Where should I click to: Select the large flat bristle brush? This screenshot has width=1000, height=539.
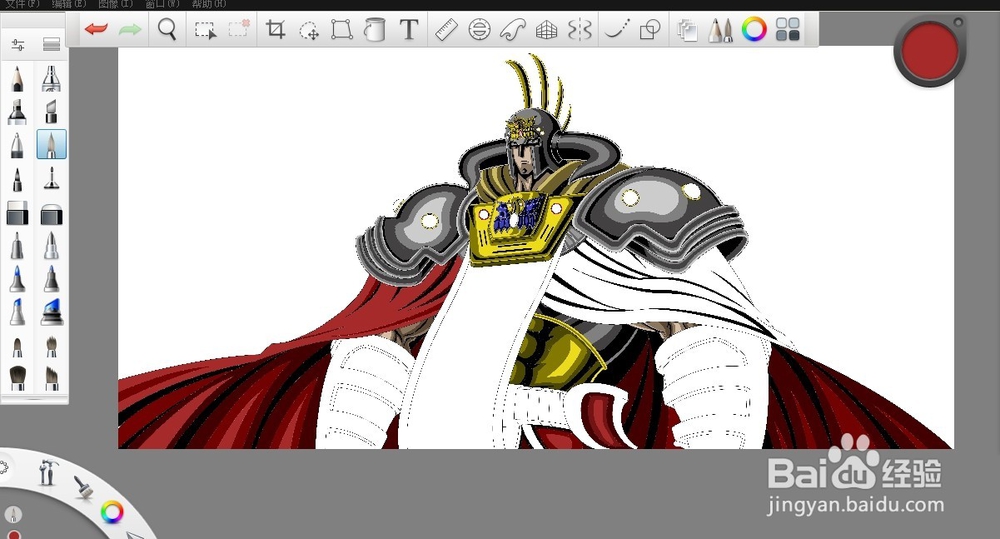tap(17, 378)
